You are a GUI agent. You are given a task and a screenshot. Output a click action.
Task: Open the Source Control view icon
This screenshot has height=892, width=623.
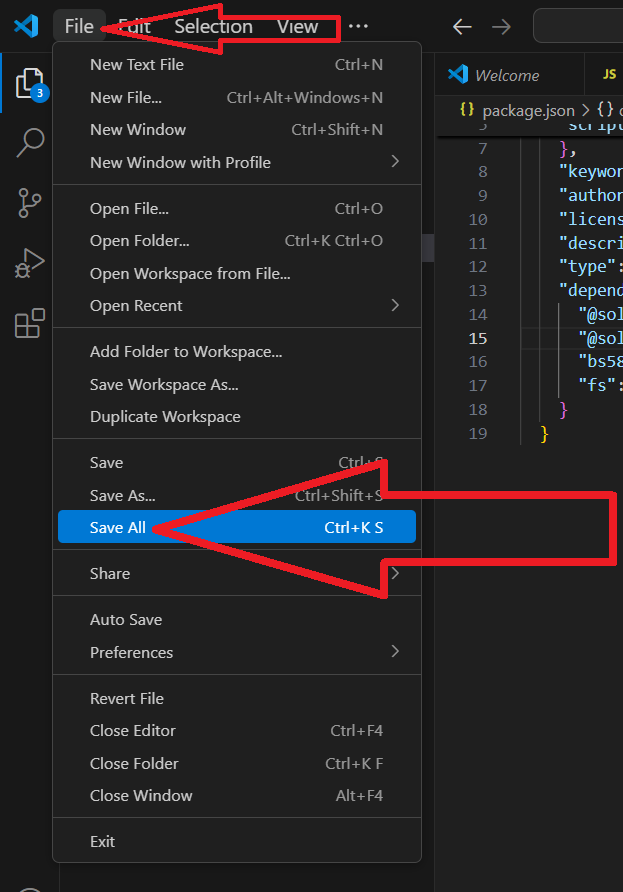coord(30,203)
